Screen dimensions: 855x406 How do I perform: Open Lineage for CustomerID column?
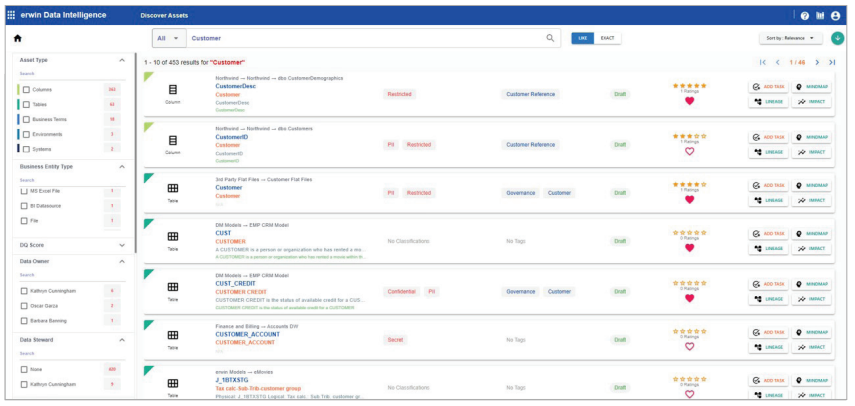click(x=768, y=152)
